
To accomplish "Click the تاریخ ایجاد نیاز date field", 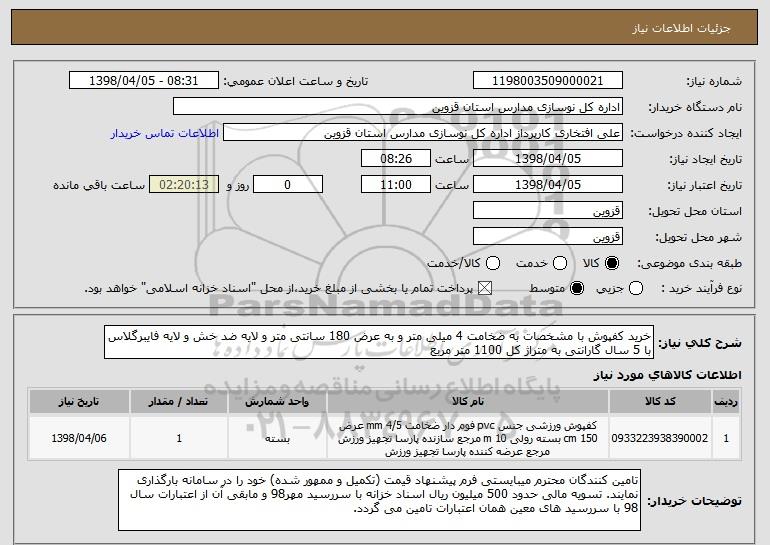I will tap(548, 159).
